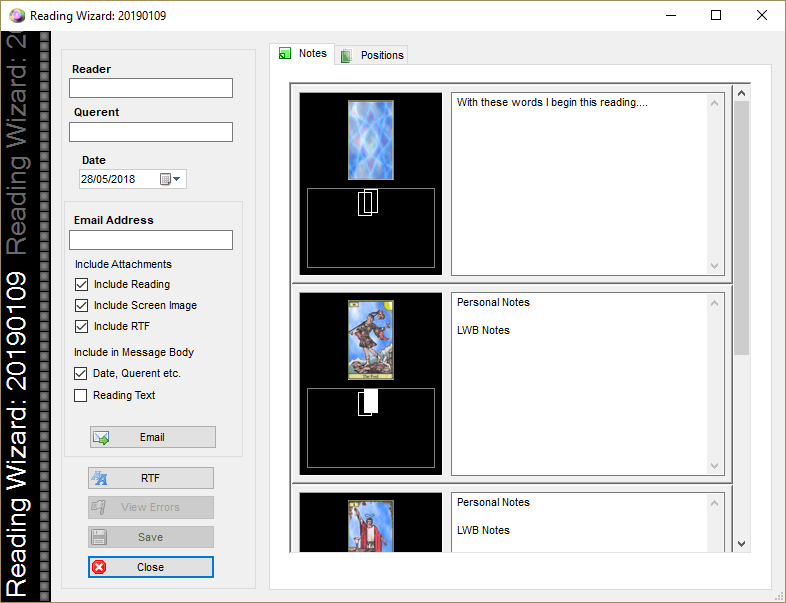
Task: Click the Reading Wizard app icon in title bar
Action: point(17,16)
